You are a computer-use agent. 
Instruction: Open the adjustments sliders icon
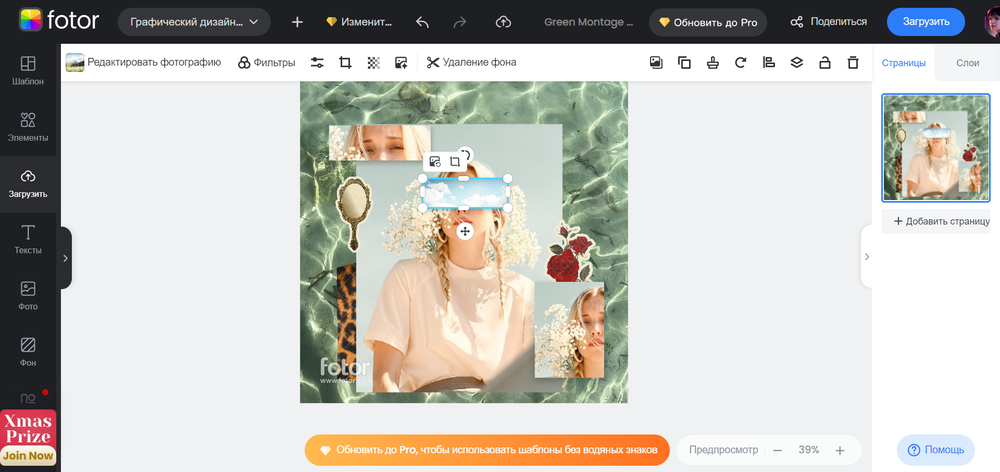pos(317,63)
